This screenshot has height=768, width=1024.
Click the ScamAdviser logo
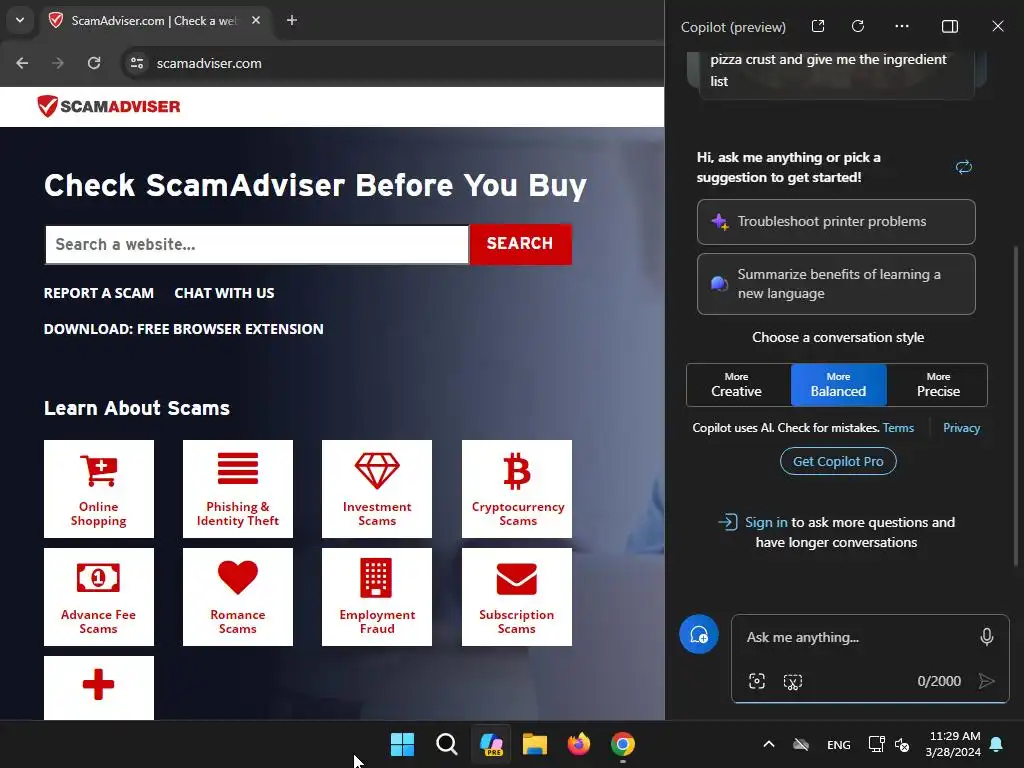click(108, 106)
